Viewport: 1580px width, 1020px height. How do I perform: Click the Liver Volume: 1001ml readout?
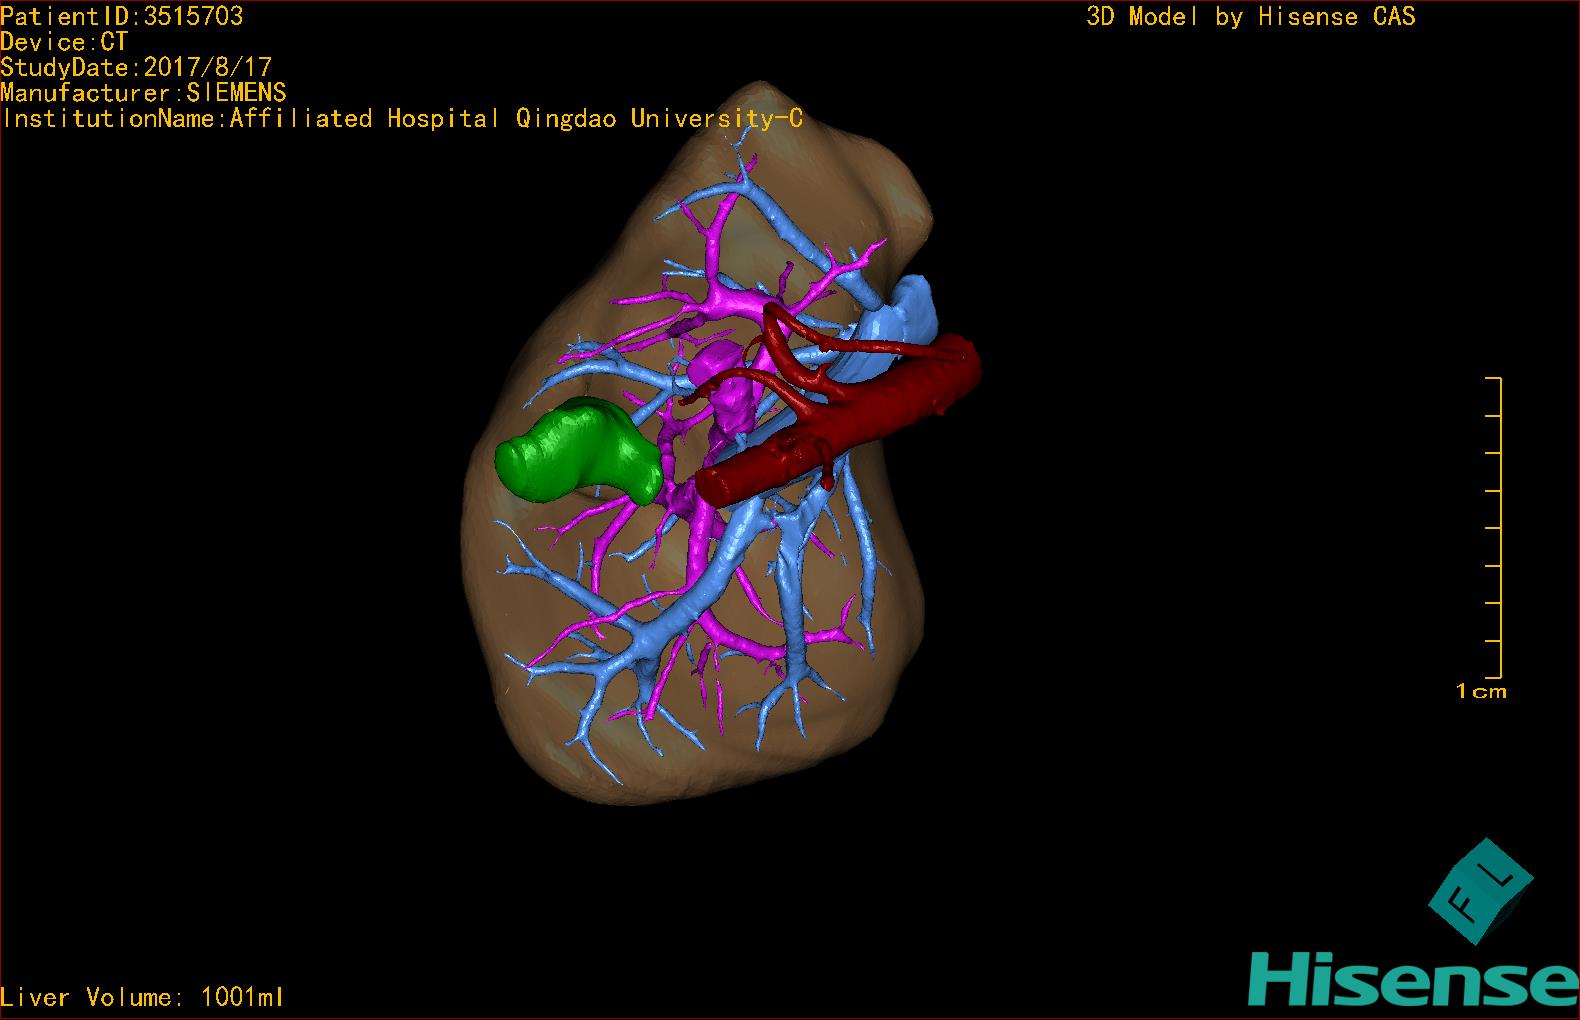(142, 997)
